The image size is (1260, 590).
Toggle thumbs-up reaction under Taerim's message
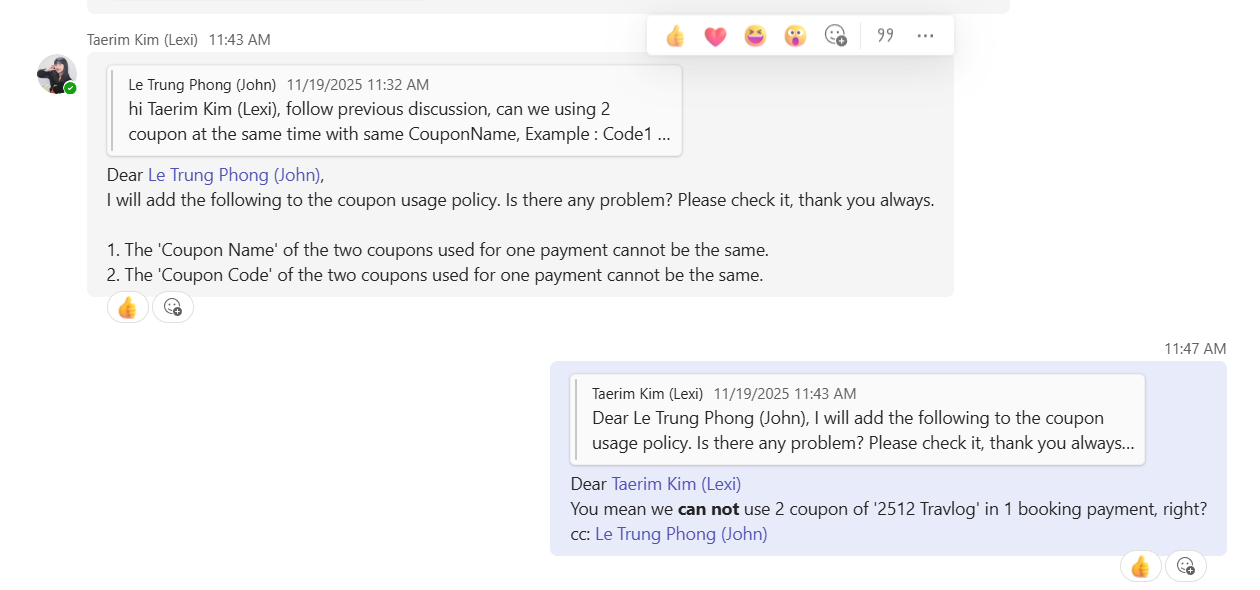tap(127, 308)
